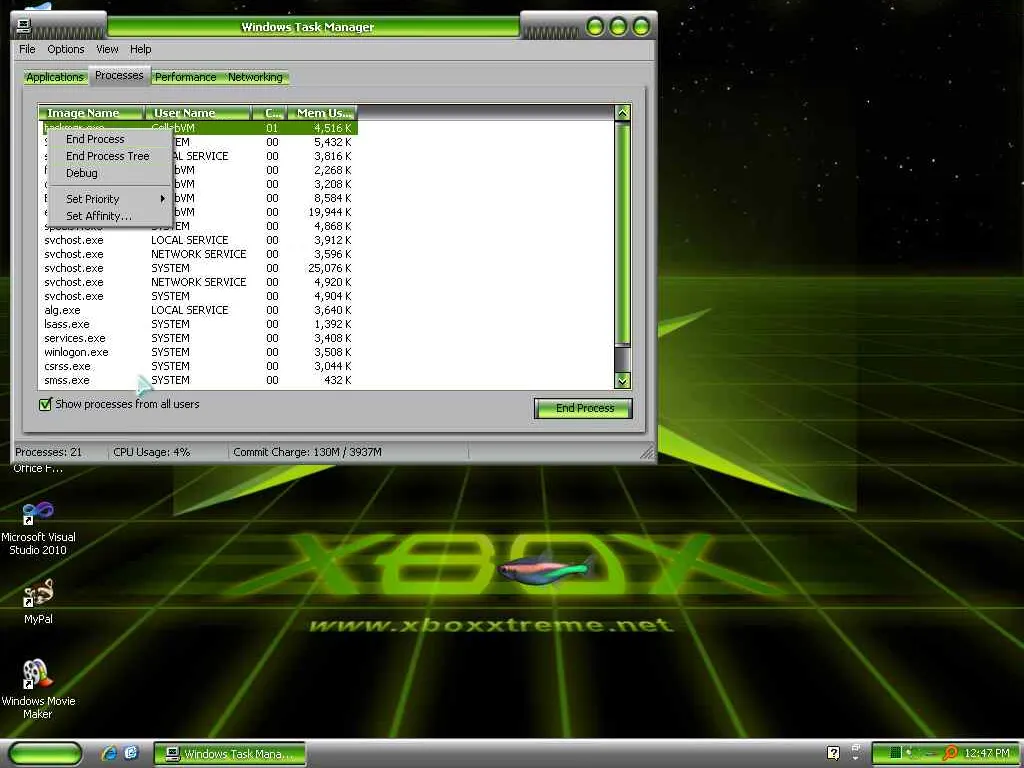Image resolution: width=1024 pixels, height=768 pixels.
Task: Expand the Set Priority submenu
Action: point(110,199)
